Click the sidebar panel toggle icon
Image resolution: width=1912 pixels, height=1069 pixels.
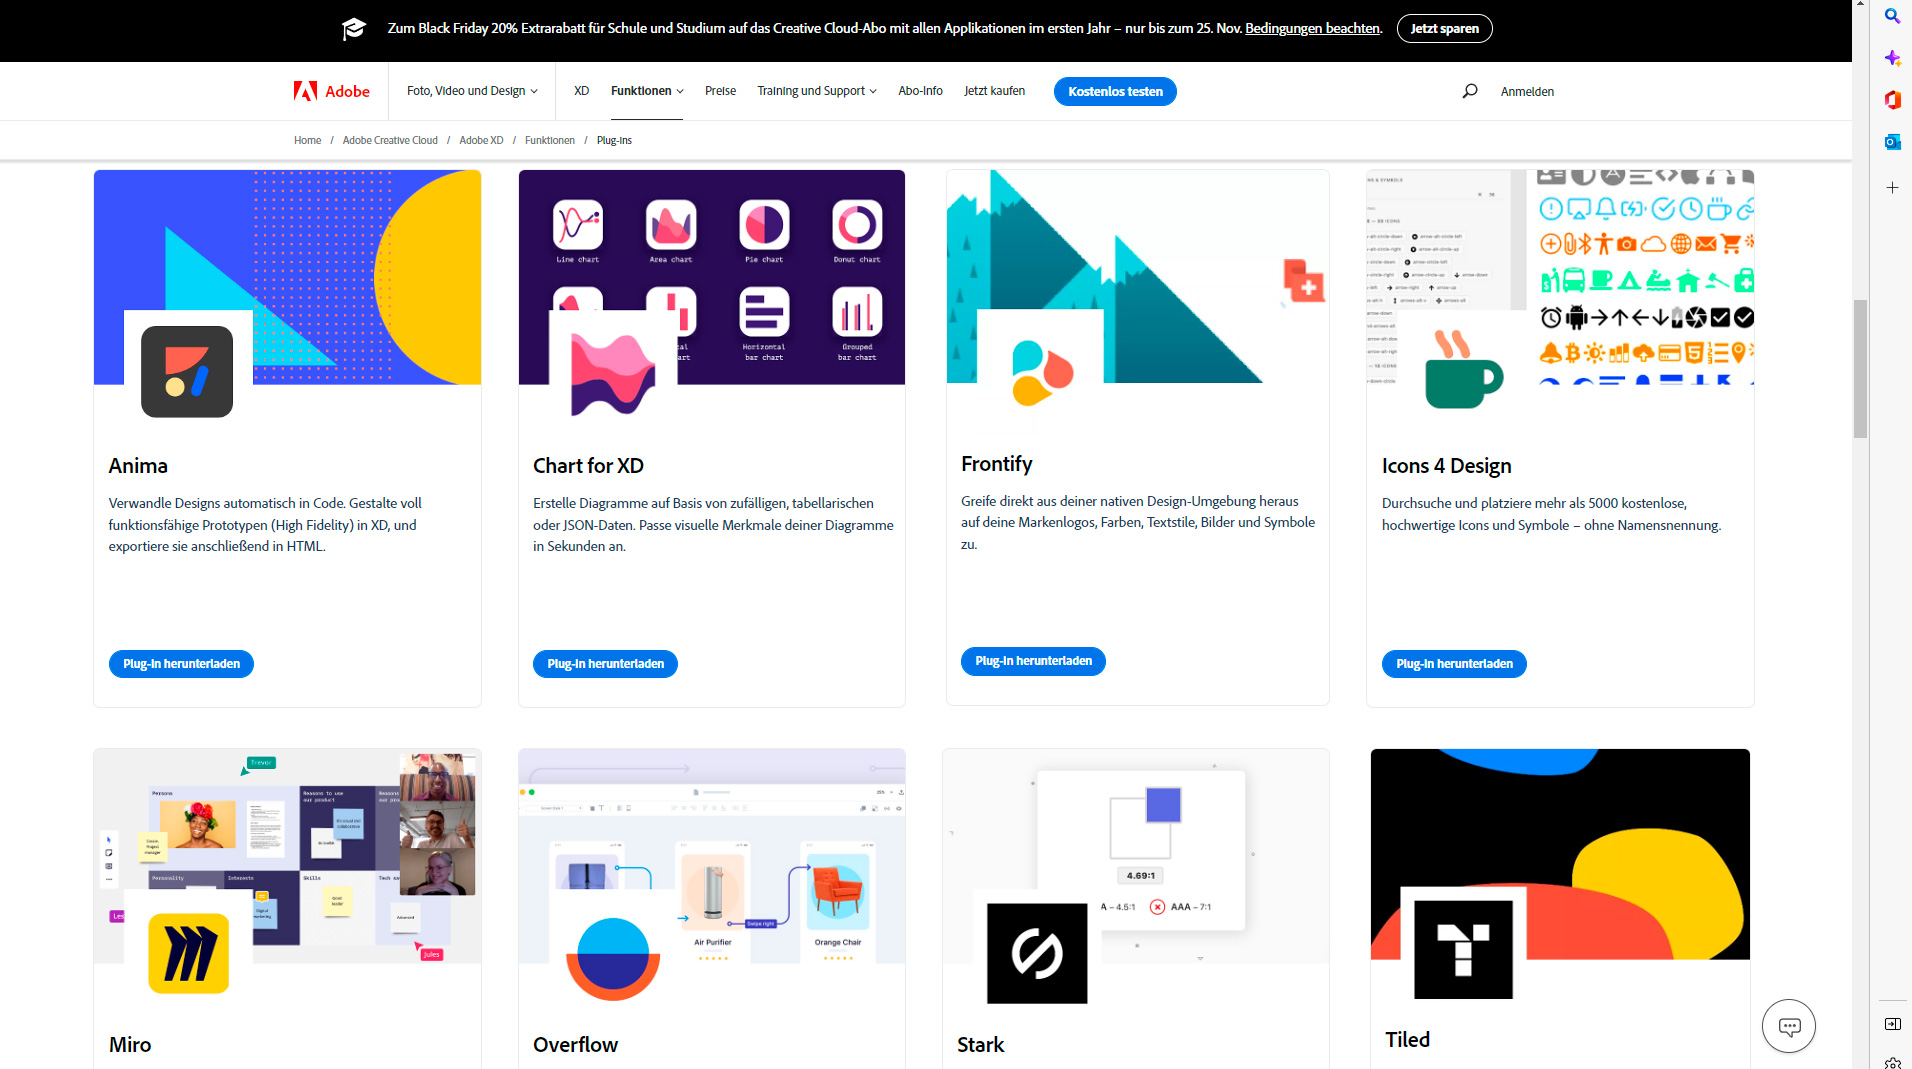[x=1892, y=1024]
